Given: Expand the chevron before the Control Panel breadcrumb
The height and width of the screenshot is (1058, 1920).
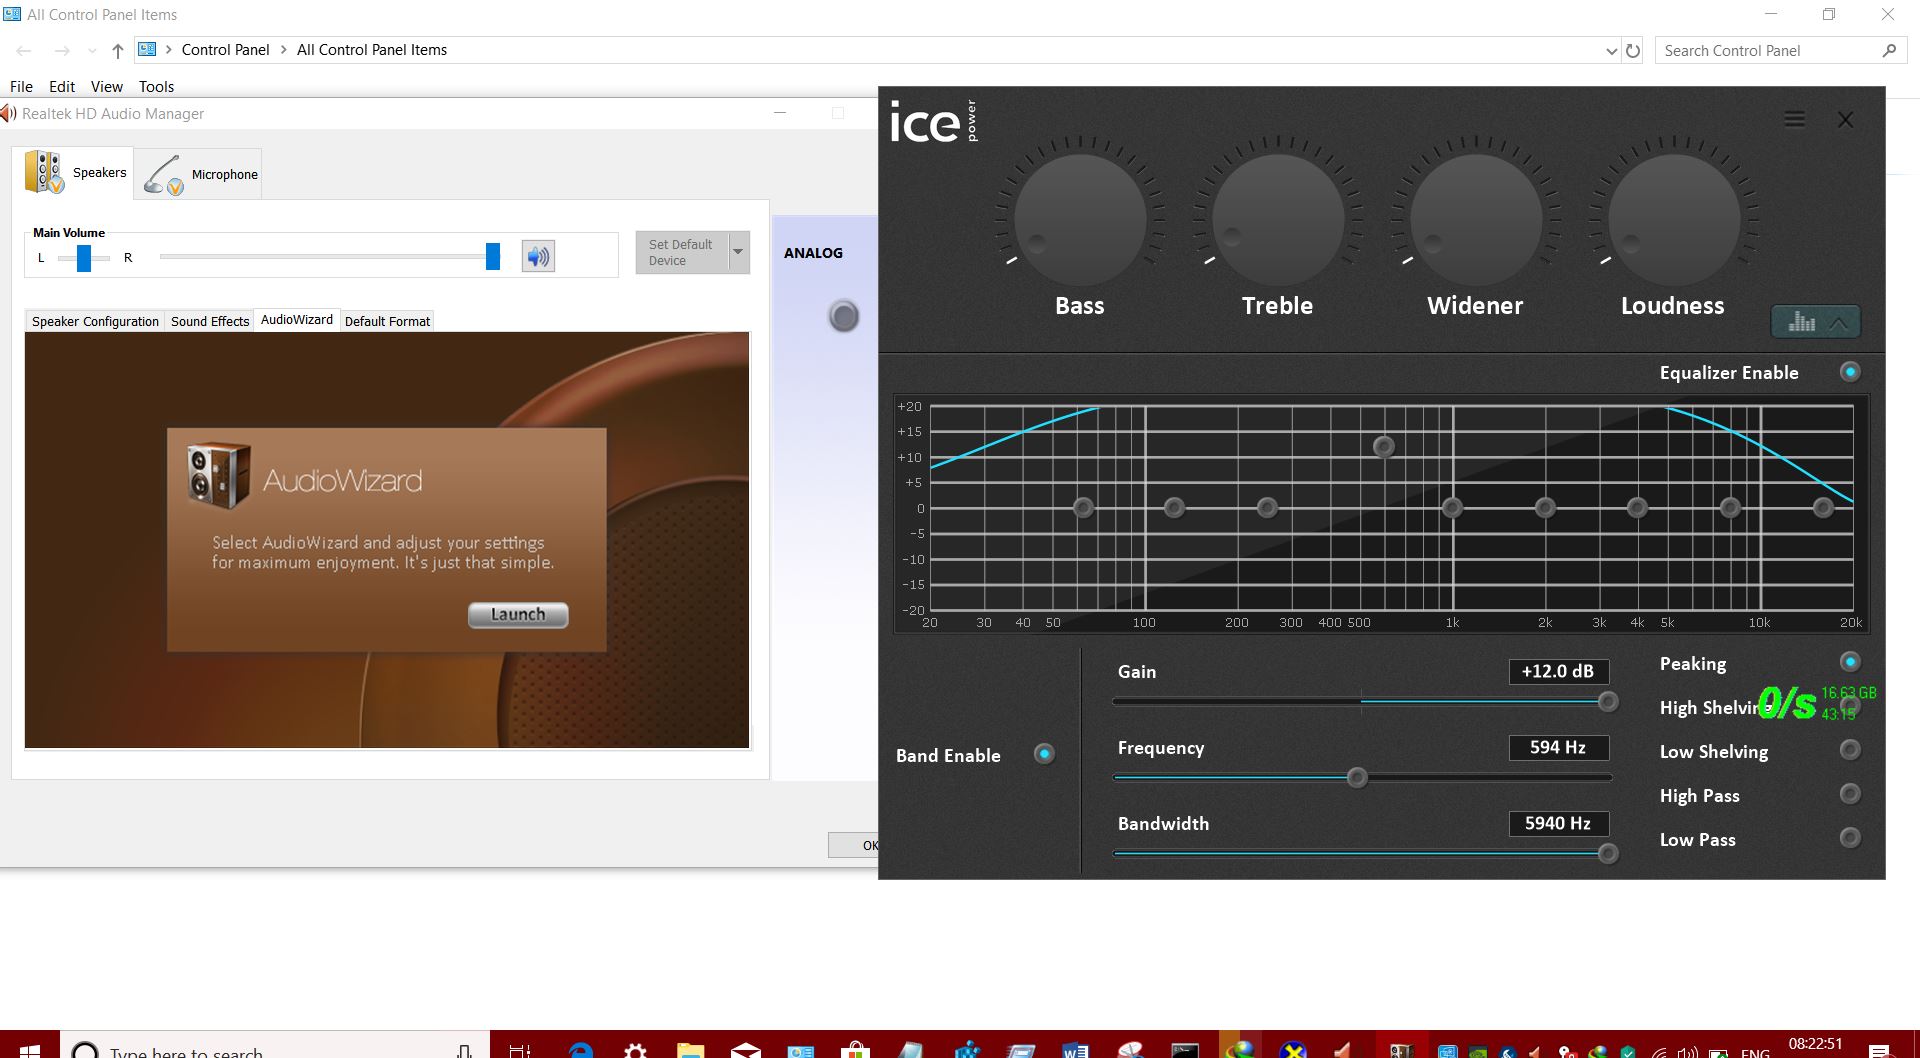Looking at the screenshot, I should click(x=169, y=50).
